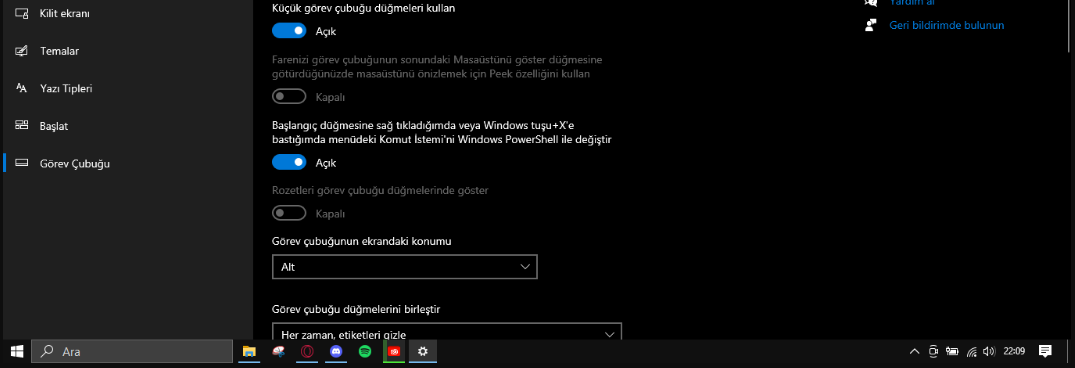Click the Geri bildirimde bulunun link
The width and height of the screenshot is (1075, 368).
946,25
